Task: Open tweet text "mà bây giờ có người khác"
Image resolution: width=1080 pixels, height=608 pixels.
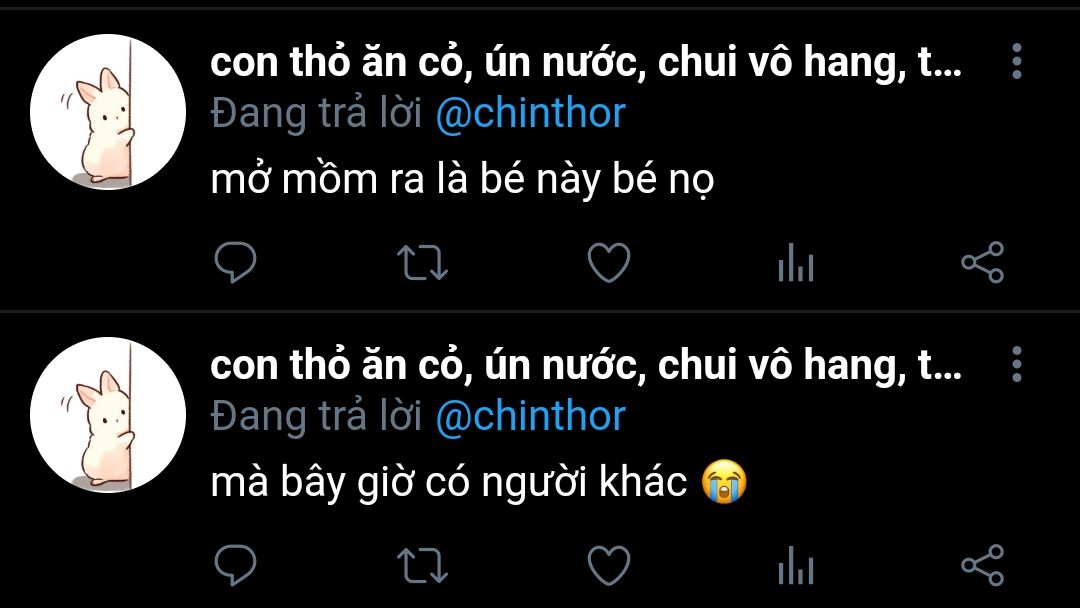Action: (x=450, y=483)
